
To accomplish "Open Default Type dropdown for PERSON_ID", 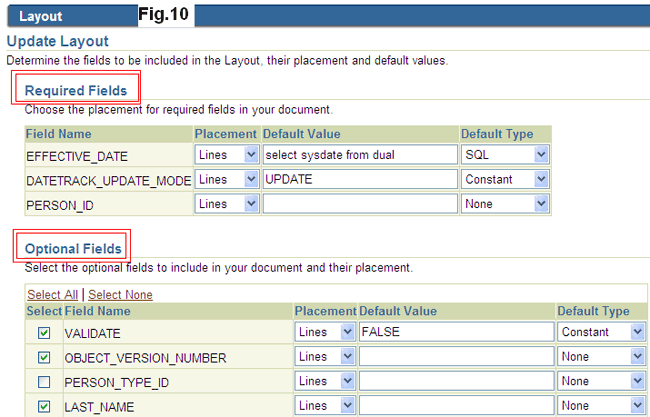I will click(505, 204).
